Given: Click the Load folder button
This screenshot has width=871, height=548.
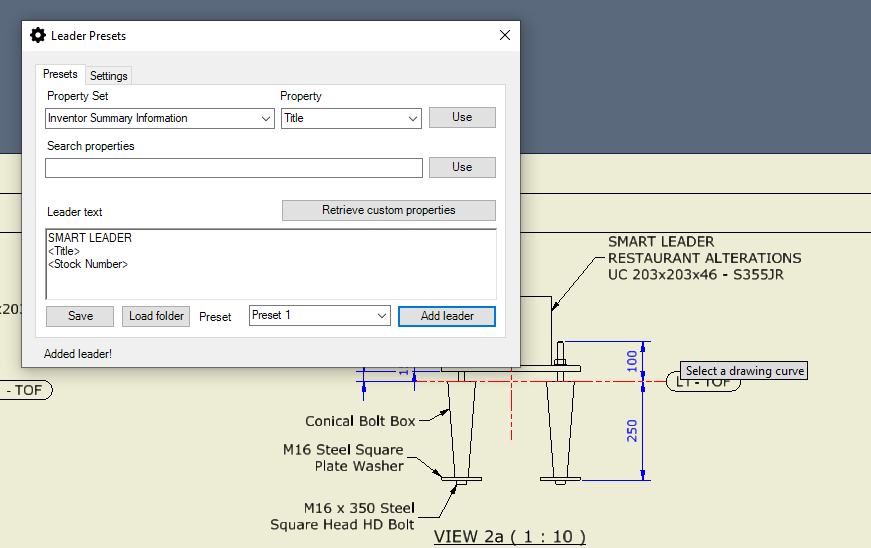Looking at the screenshot, I should 156,316.
